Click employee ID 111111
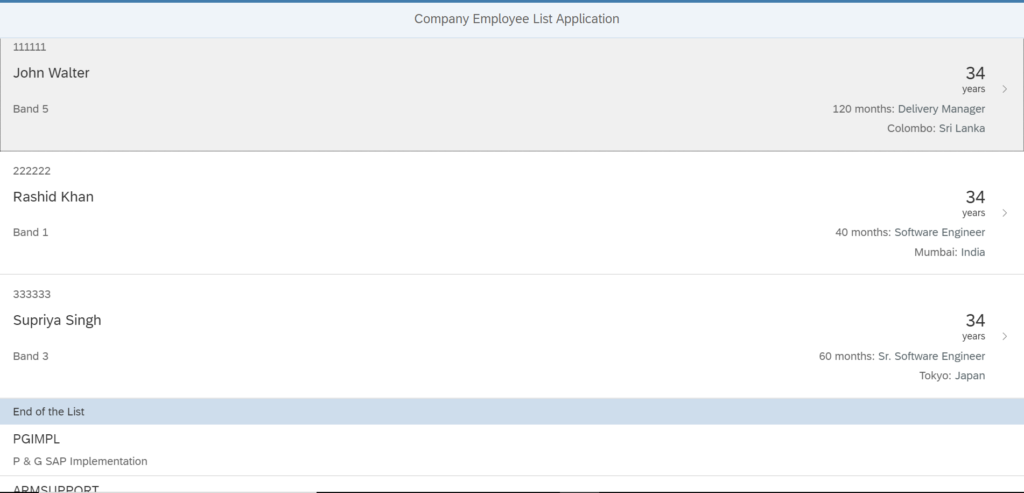The width and height of the screenshot is (1024, 493). (29, 47)
